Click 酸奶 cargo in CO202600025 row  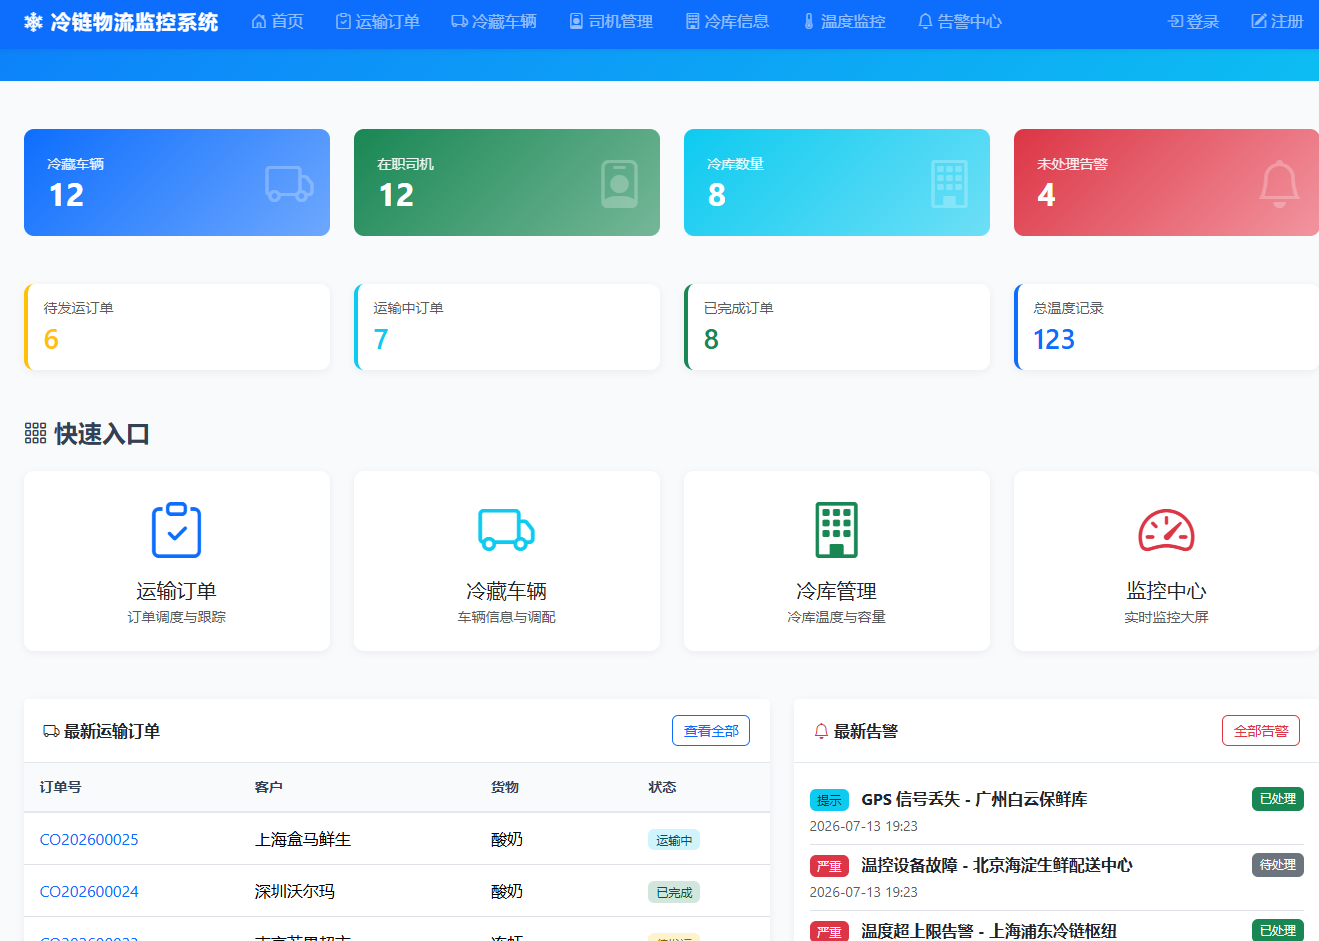tap(507, 839)
